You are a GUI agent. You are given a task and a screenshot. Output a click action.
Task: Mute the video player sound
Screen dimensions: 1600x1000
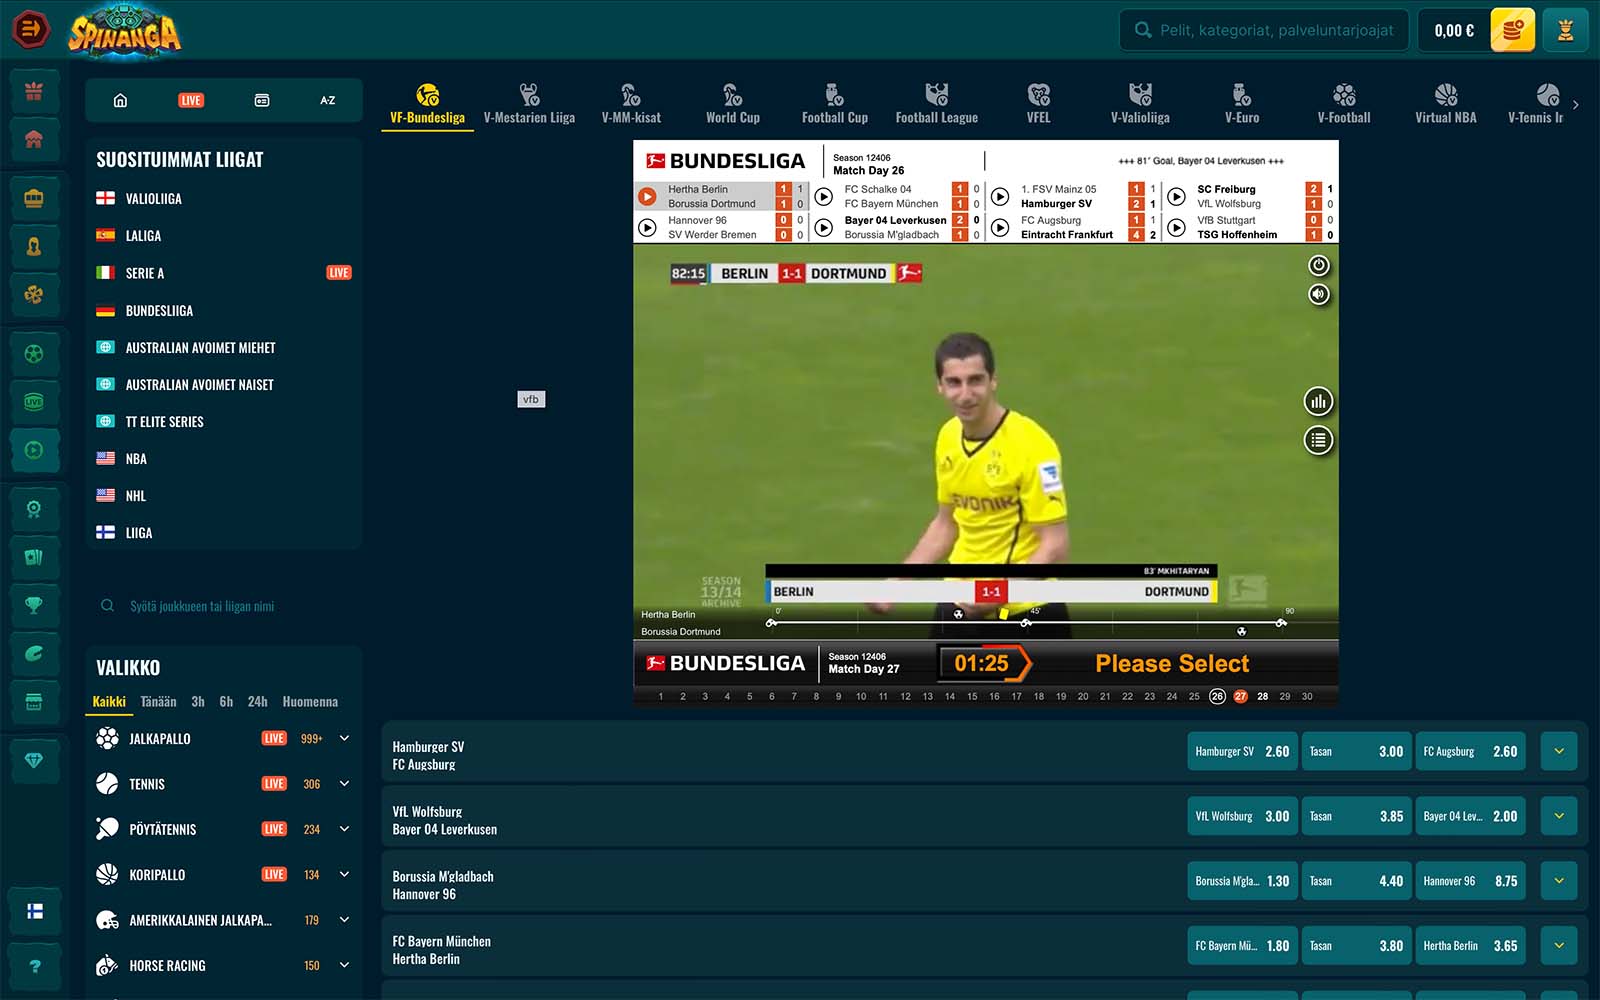coord(1318,294)
